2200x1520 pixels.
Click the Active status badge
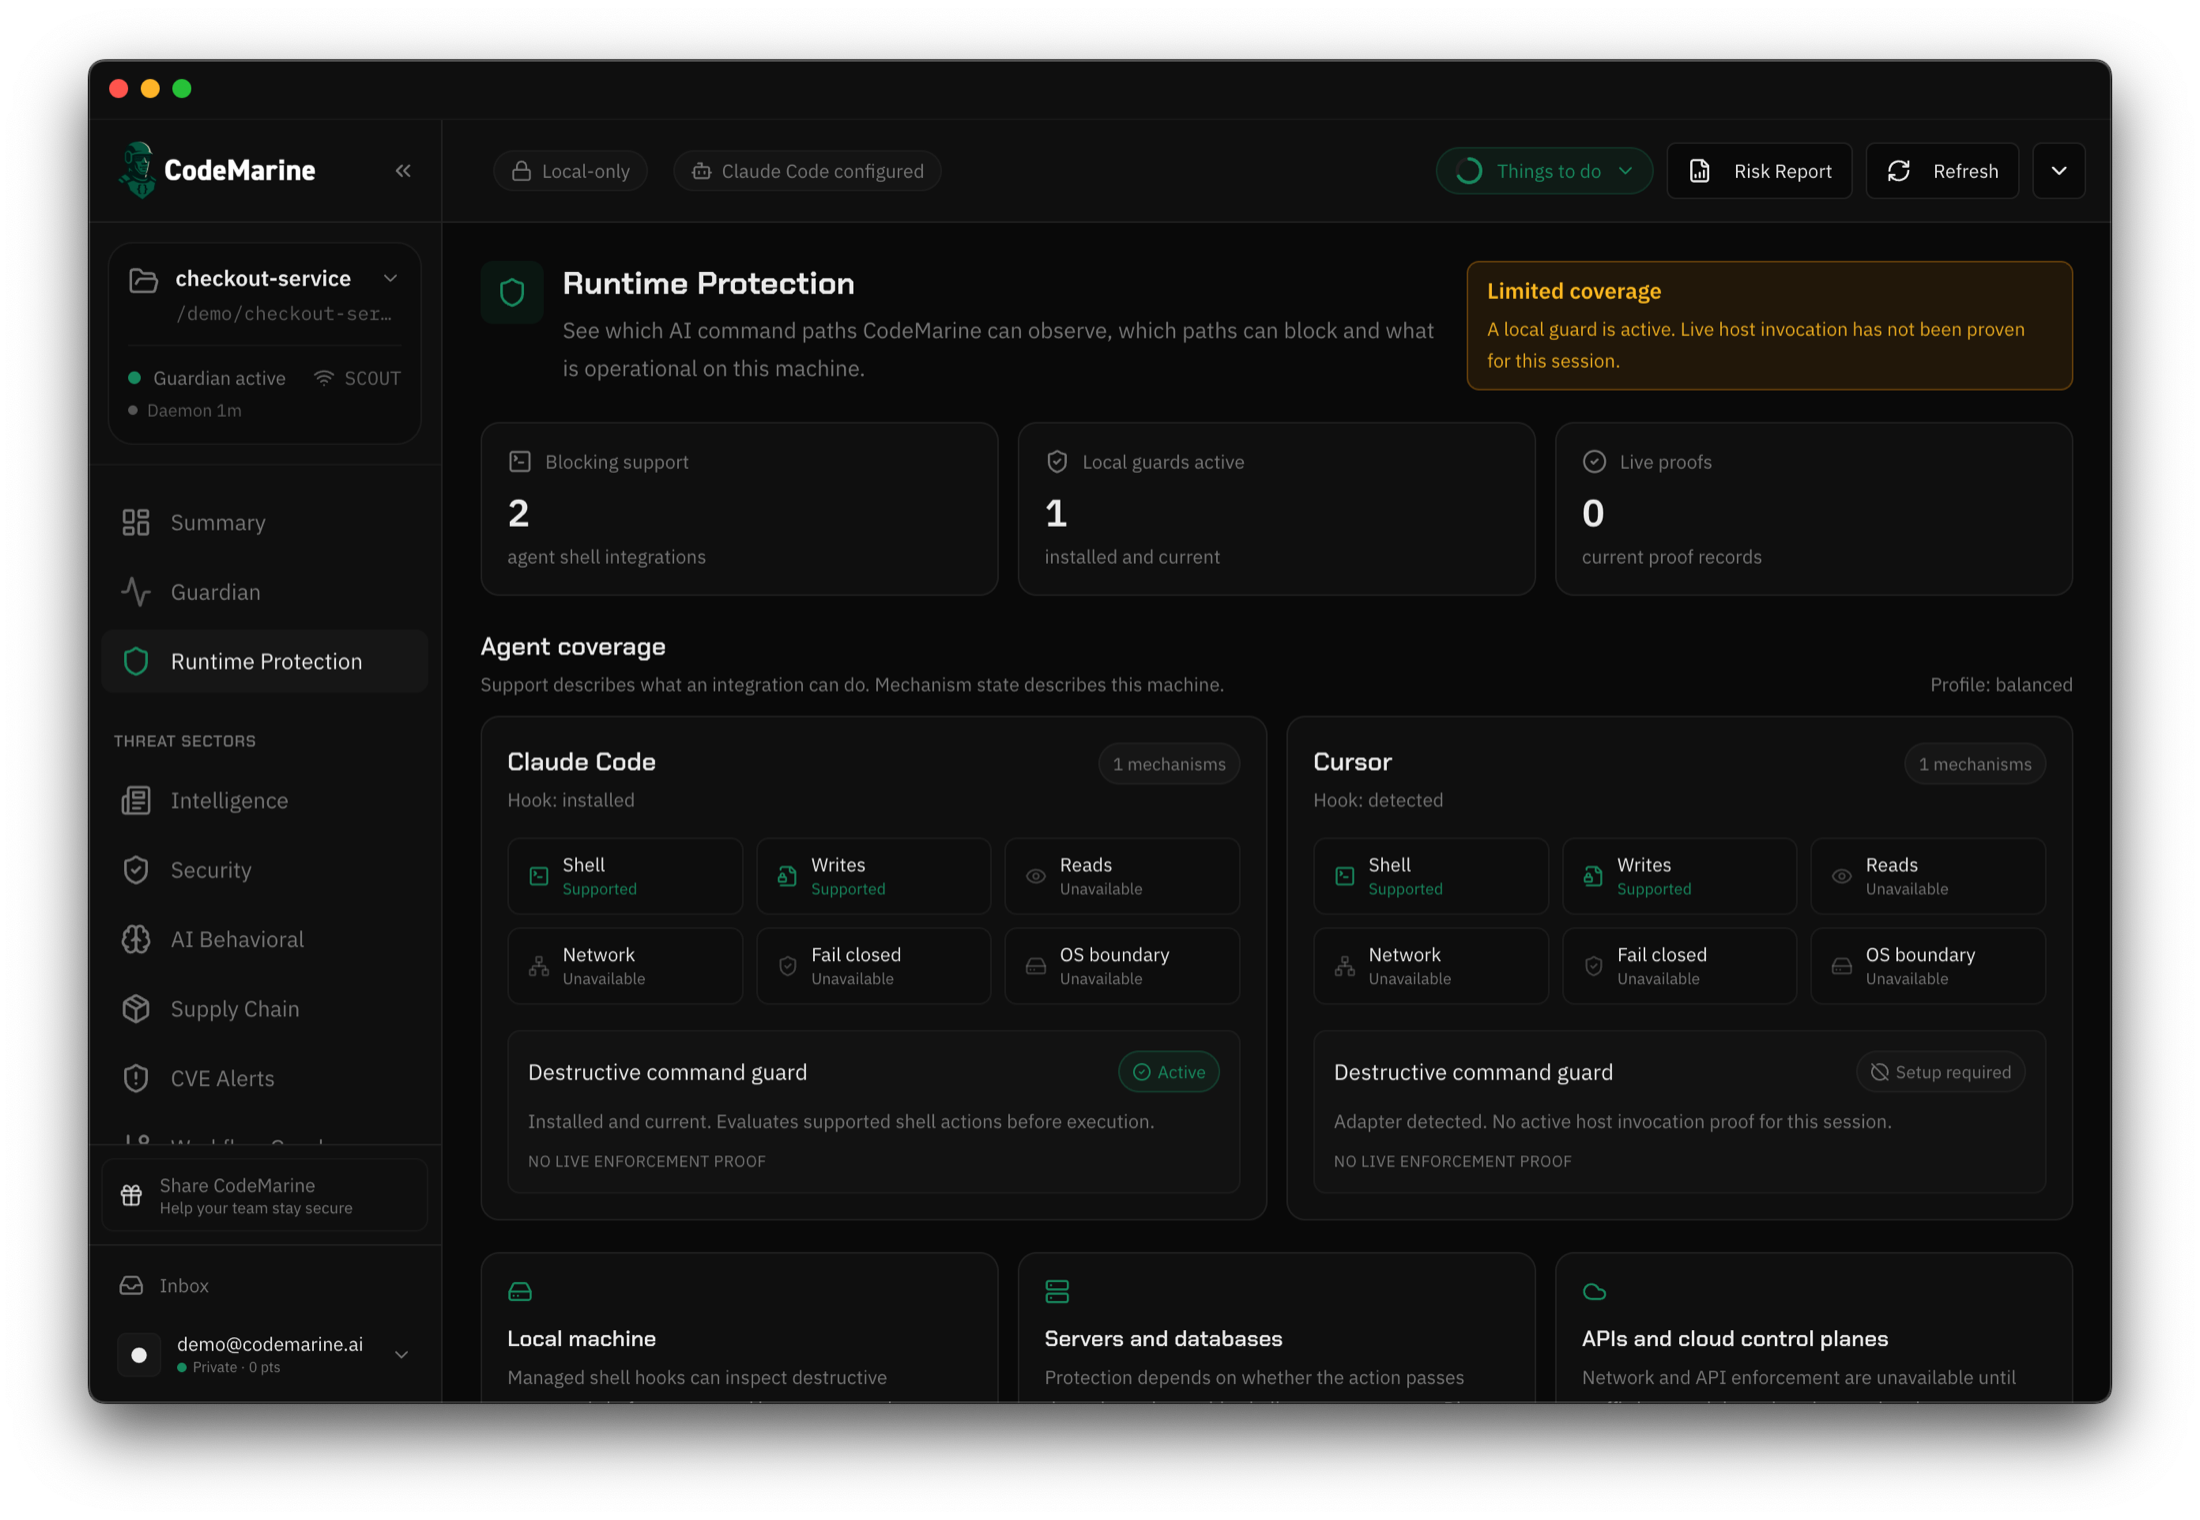click(x=1168, y=1072)
